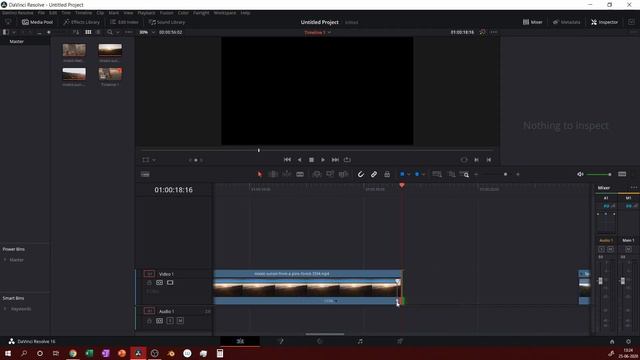Viewport: 640px width, 360px height.
Task: Open the Color page icon
Action: point(320,341)
